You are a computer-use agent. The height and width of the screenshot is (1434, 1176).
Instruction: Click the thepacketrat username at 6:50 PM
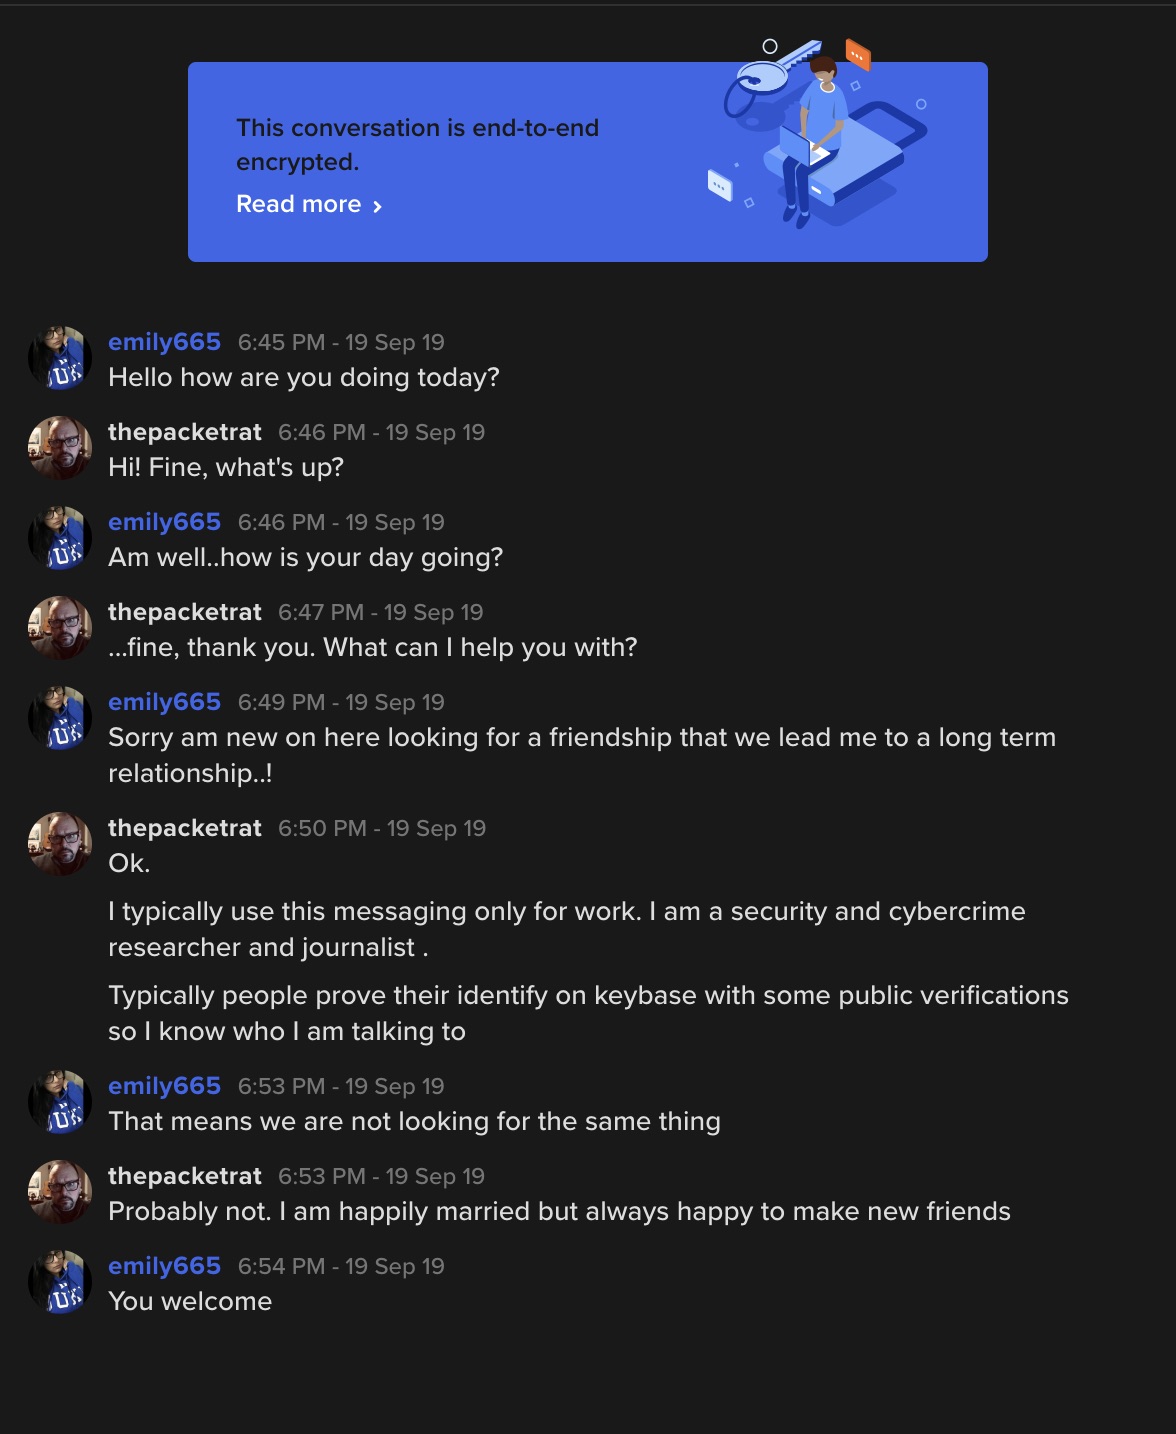[185, 828]
